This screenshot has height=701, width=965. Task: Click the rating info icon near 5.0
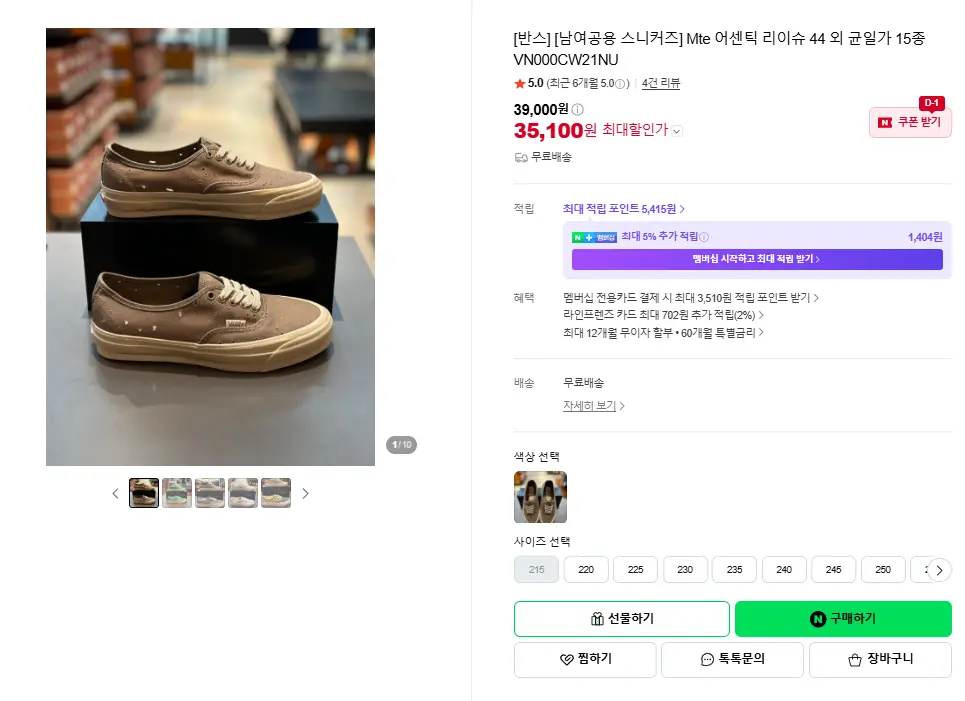pyautogui.click(x=620, y=84)
